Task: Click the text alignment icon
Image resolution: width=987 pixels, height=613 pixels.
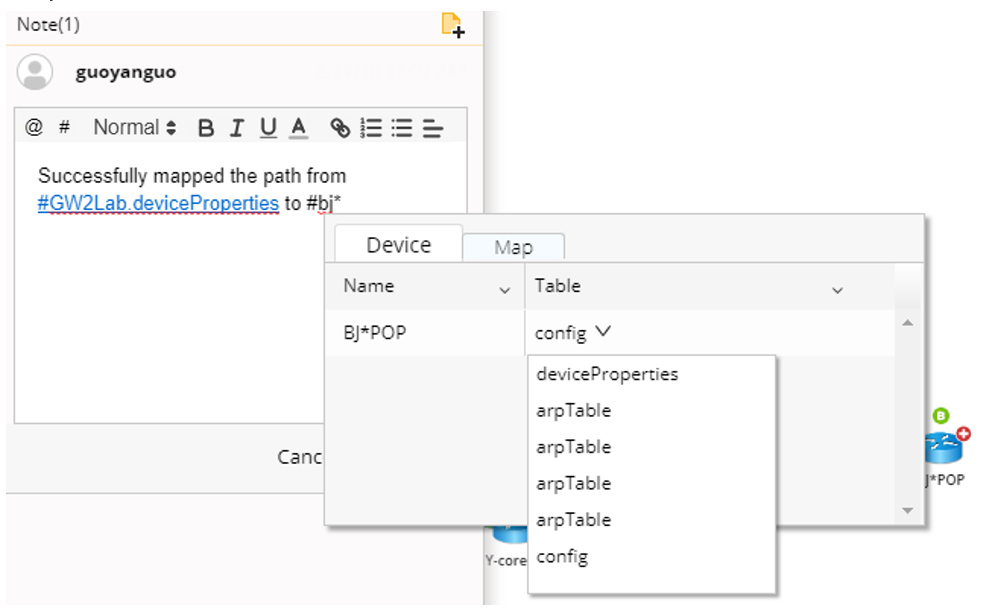Action: click(432, 128)
